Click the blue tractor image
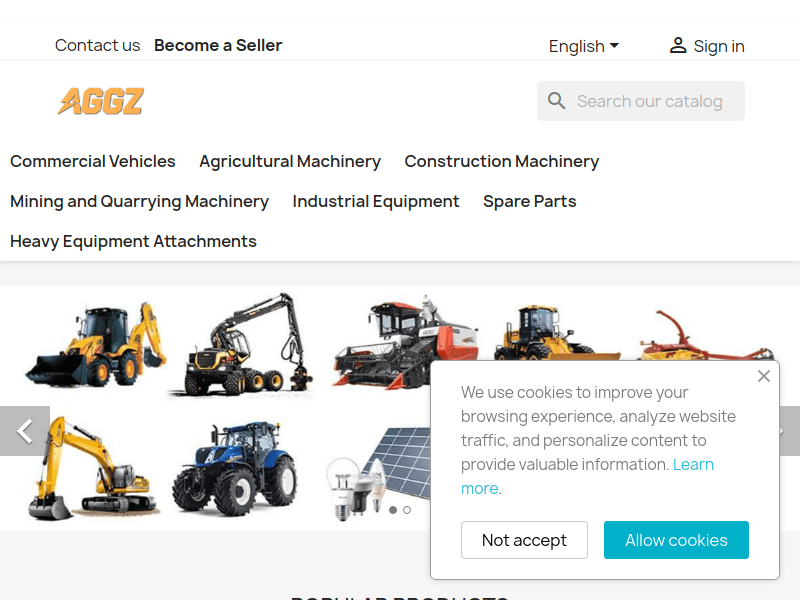The height and width of the screenshot is (600, 800). 235,469
